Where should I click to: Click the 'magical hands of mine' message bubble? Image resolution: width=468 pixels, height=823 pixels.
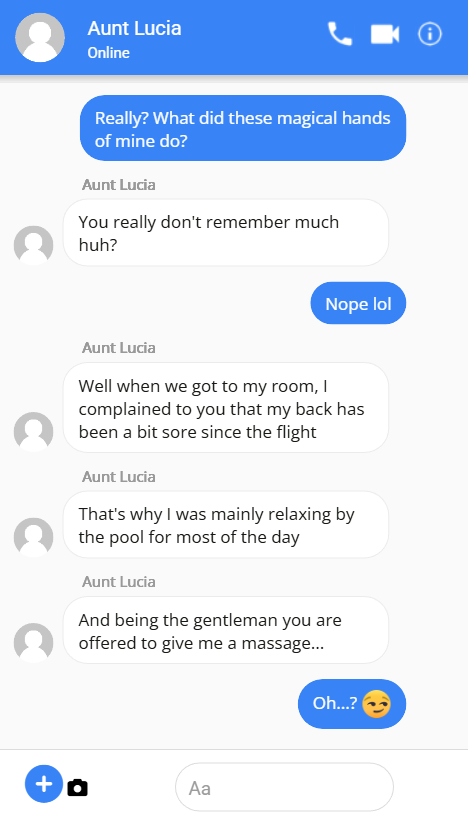coord(243,128)
